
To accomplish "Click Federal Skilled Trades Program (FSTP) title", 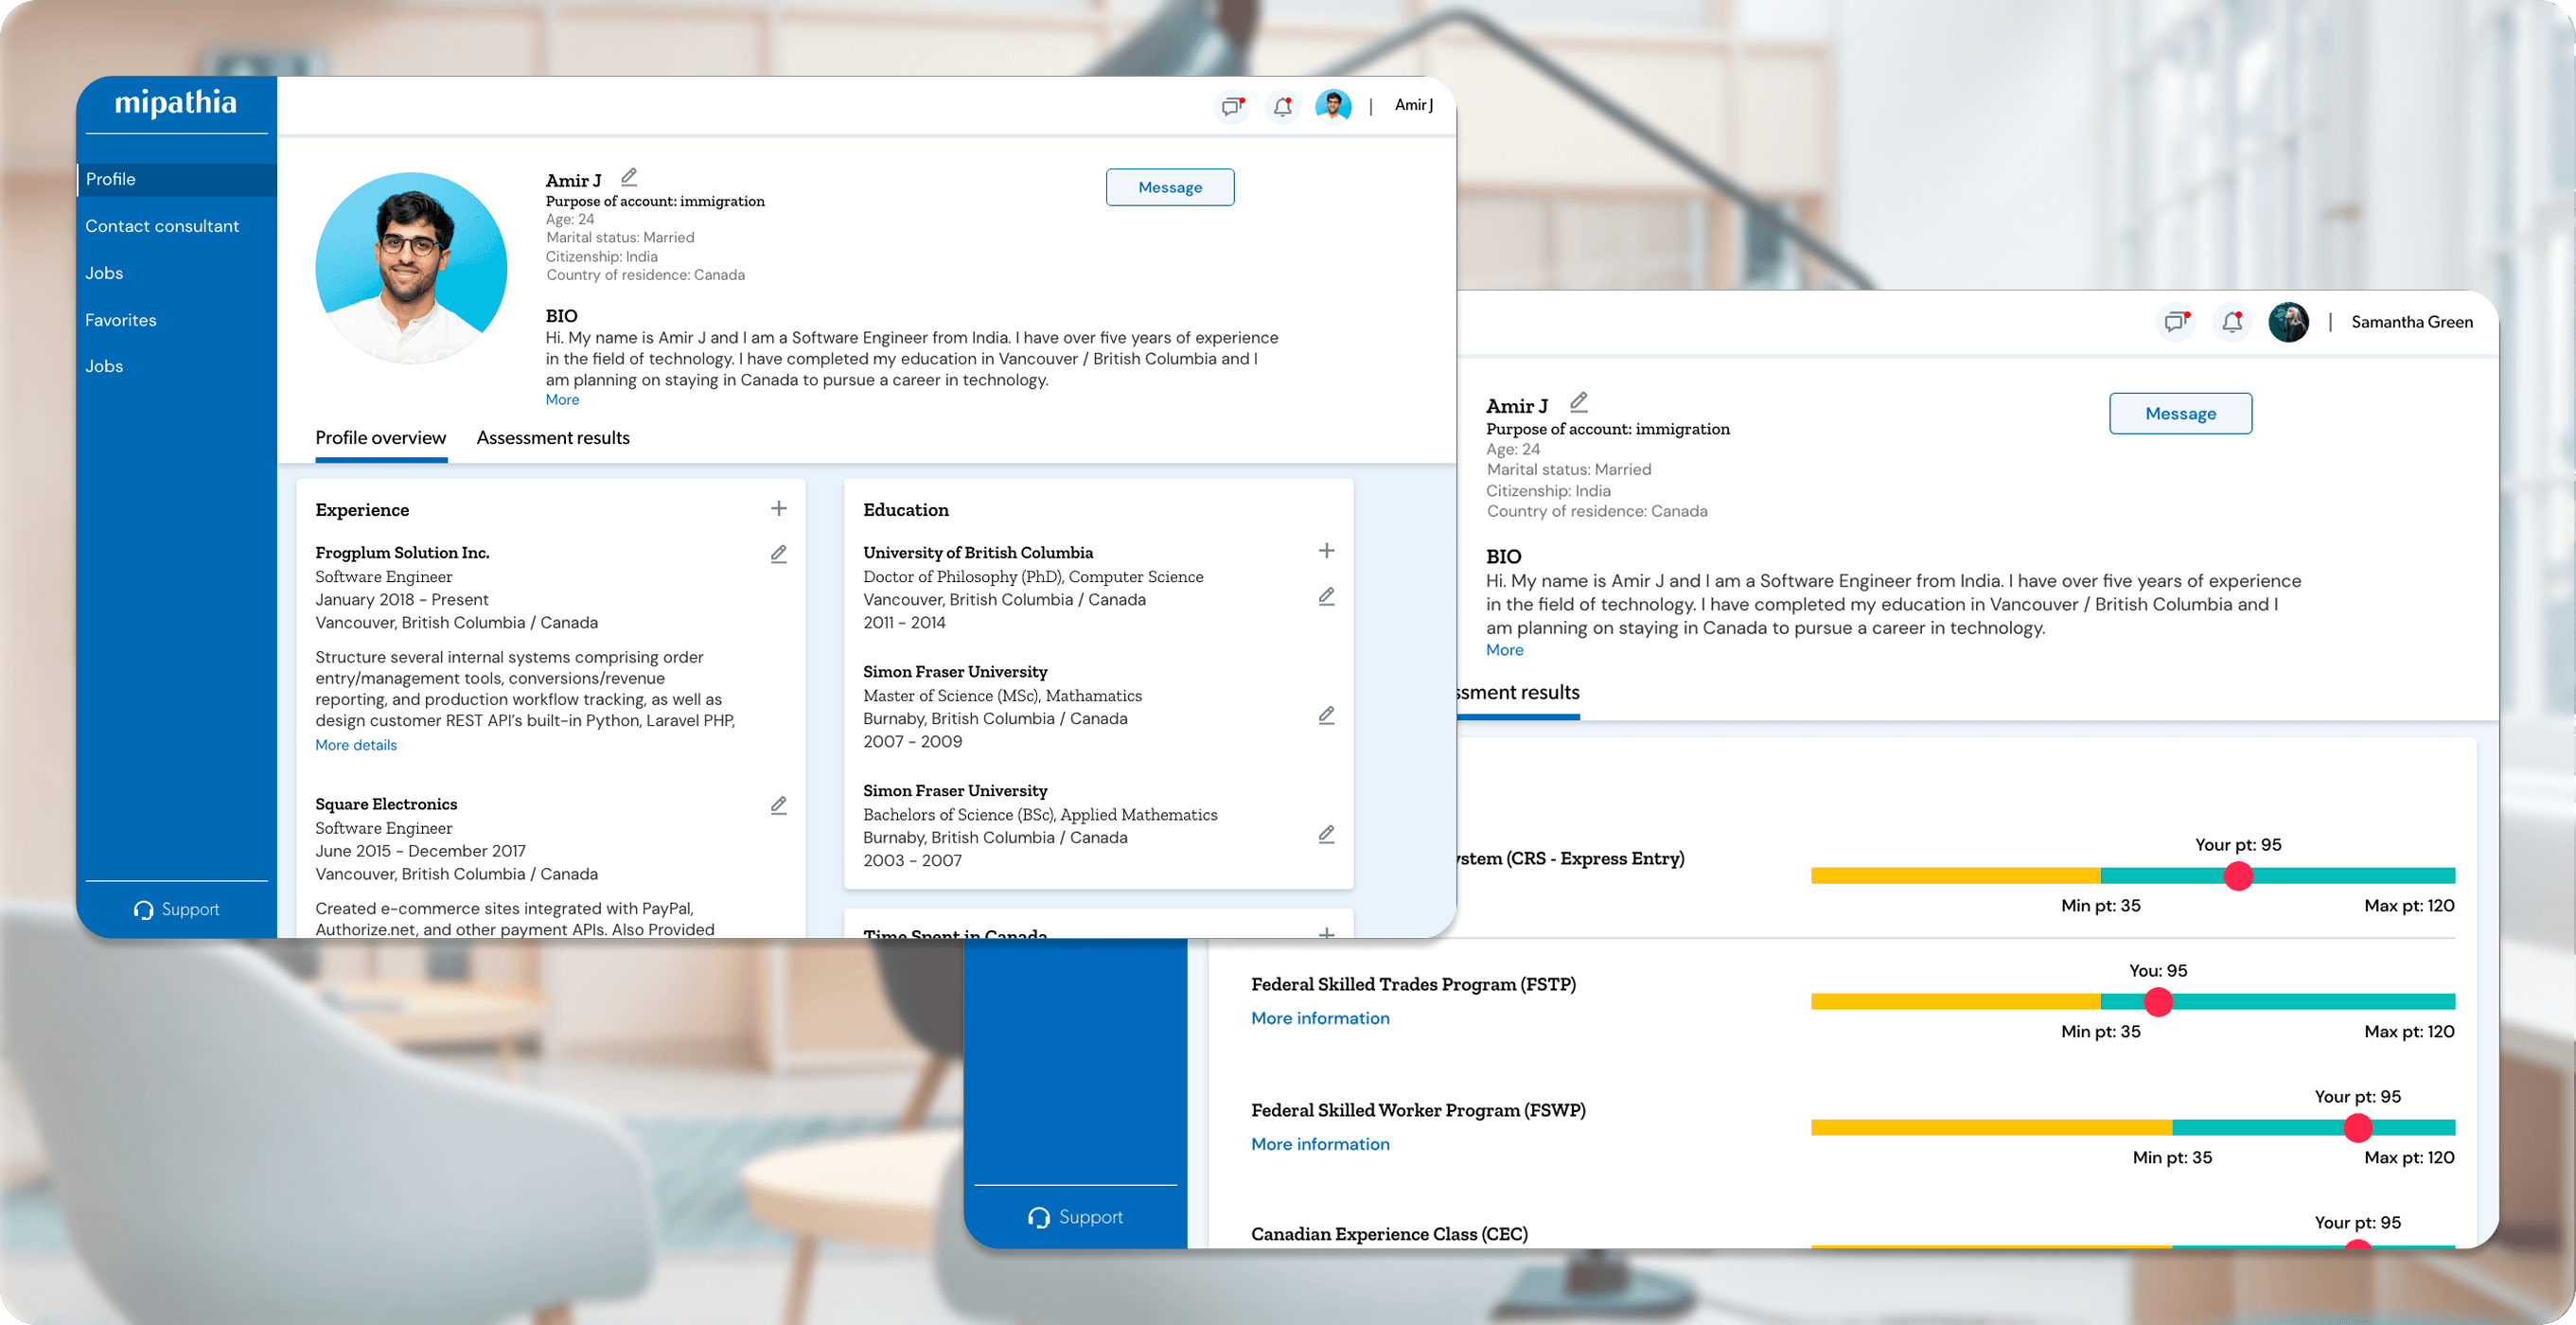I will tap(1413, 985).
